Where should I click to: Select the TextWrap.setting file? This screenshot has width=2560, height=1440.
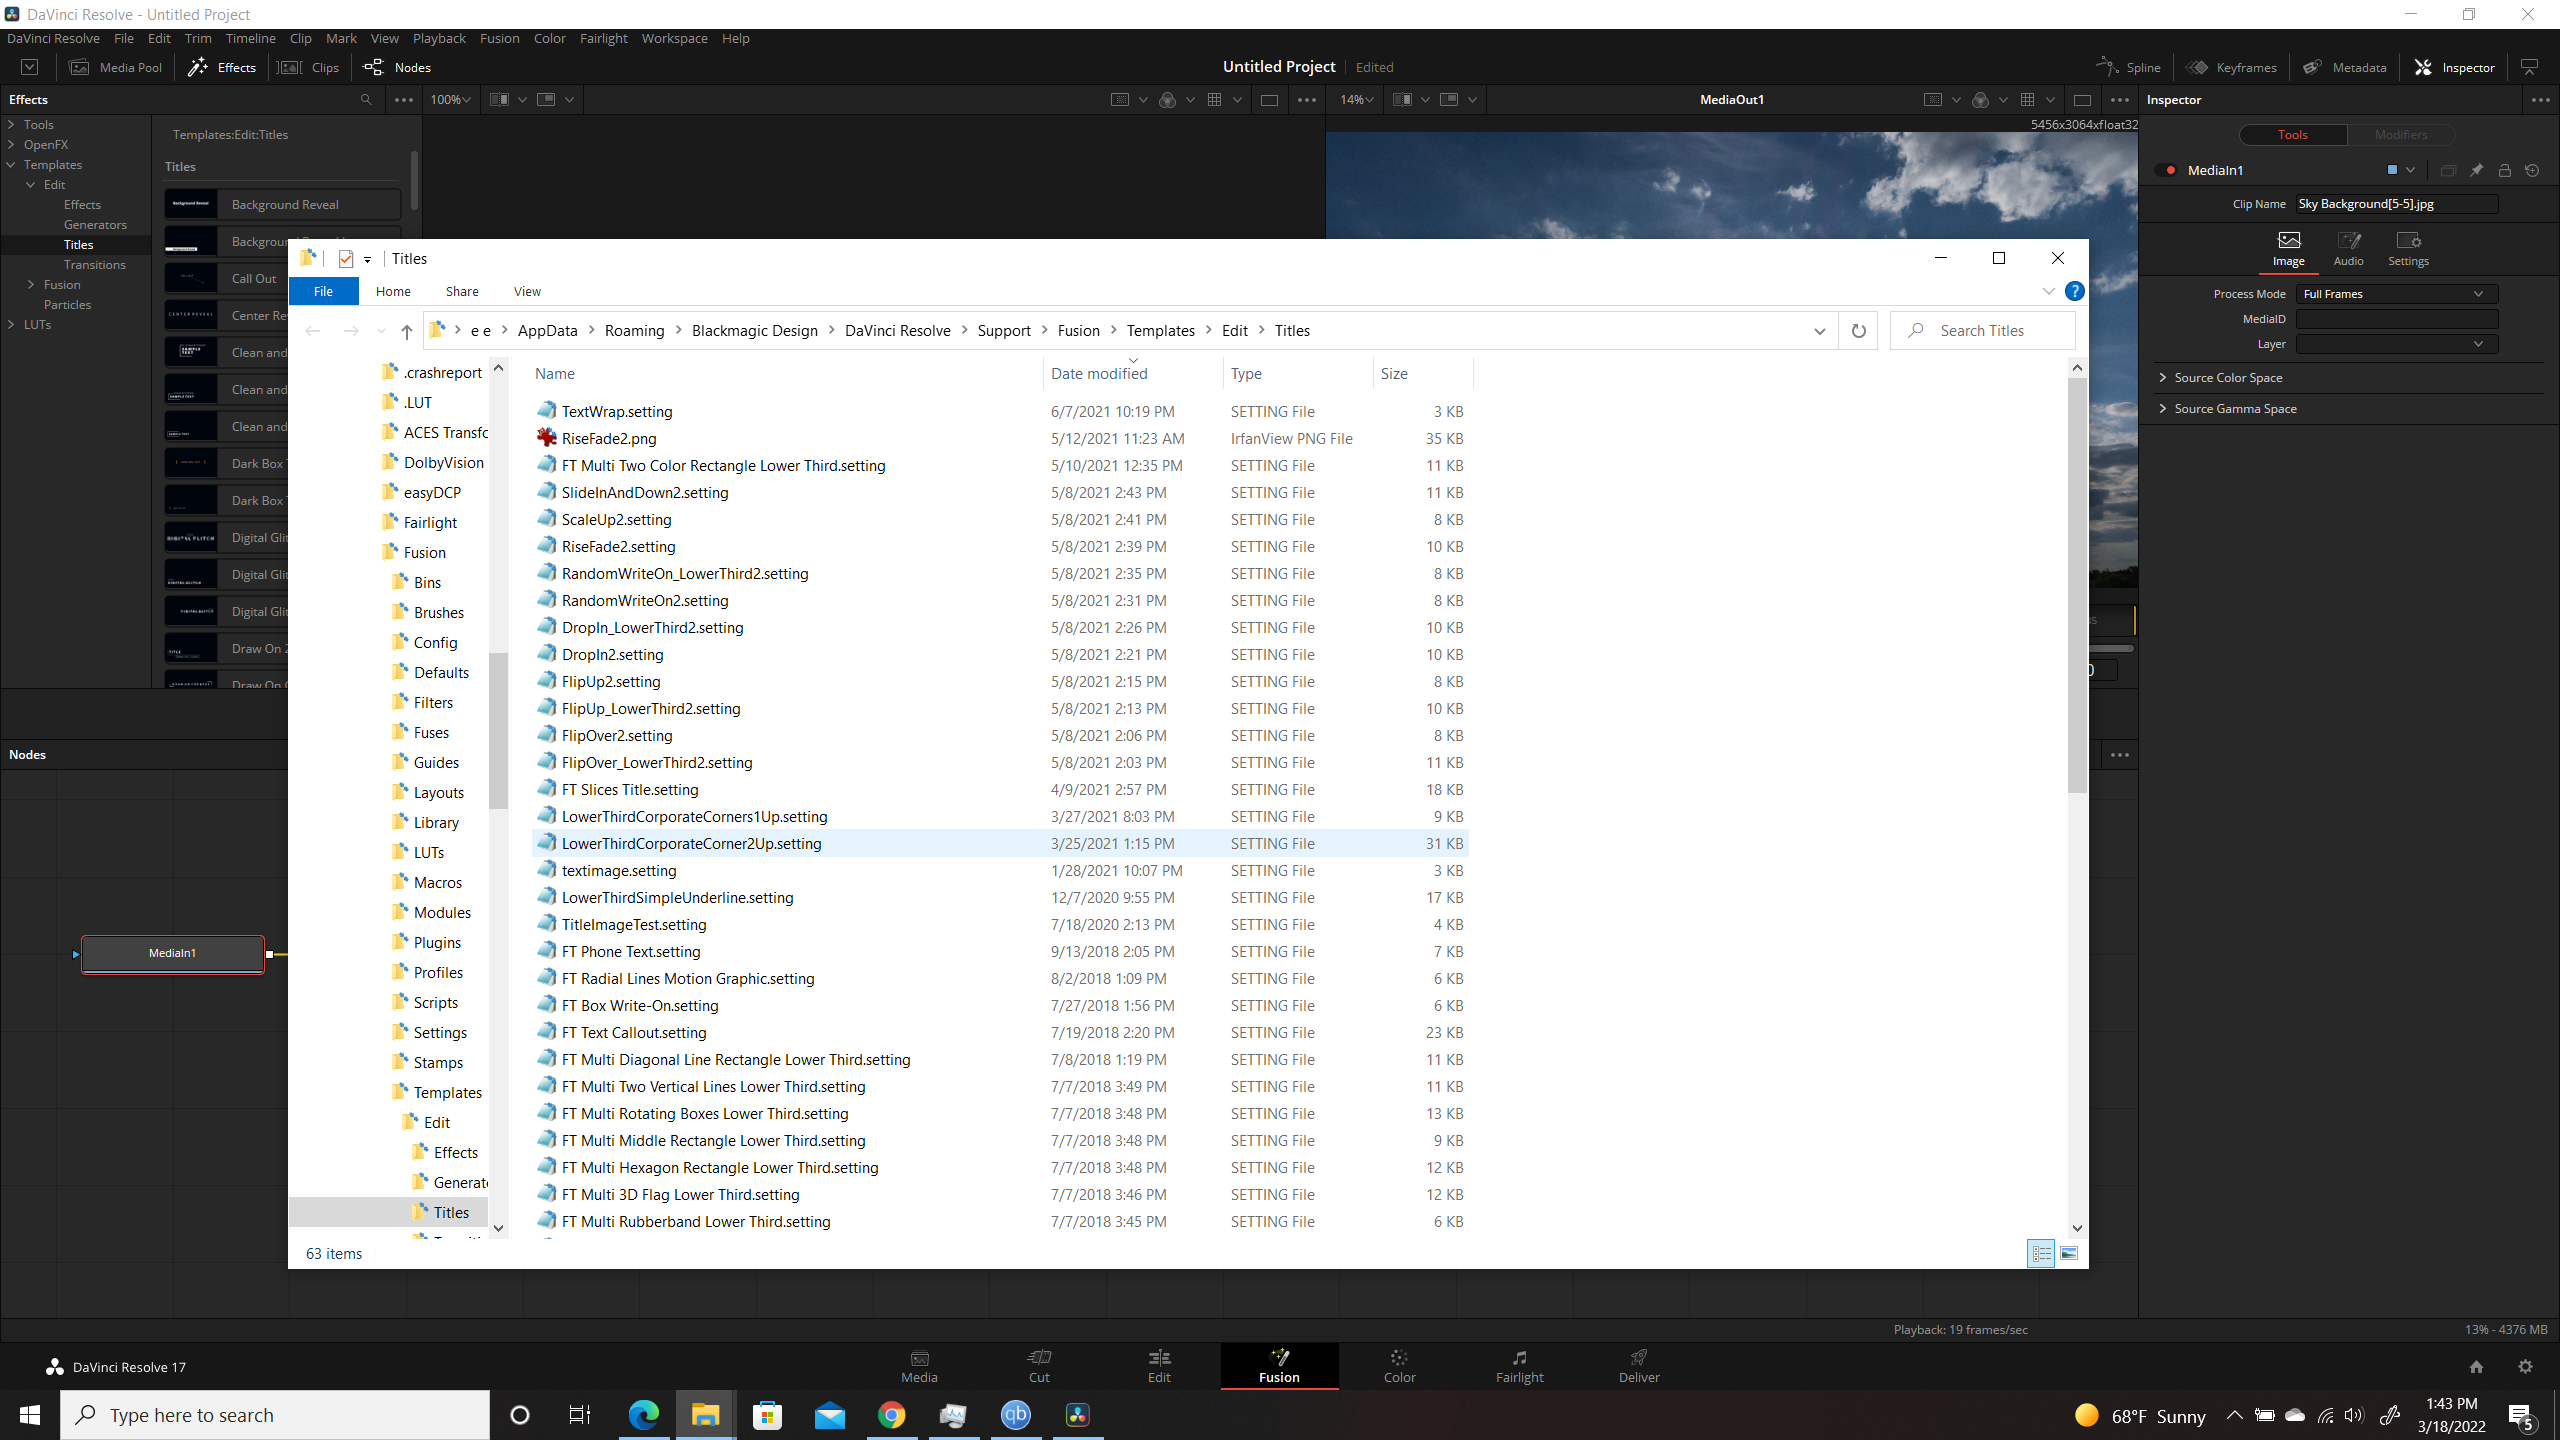(617, 411)
